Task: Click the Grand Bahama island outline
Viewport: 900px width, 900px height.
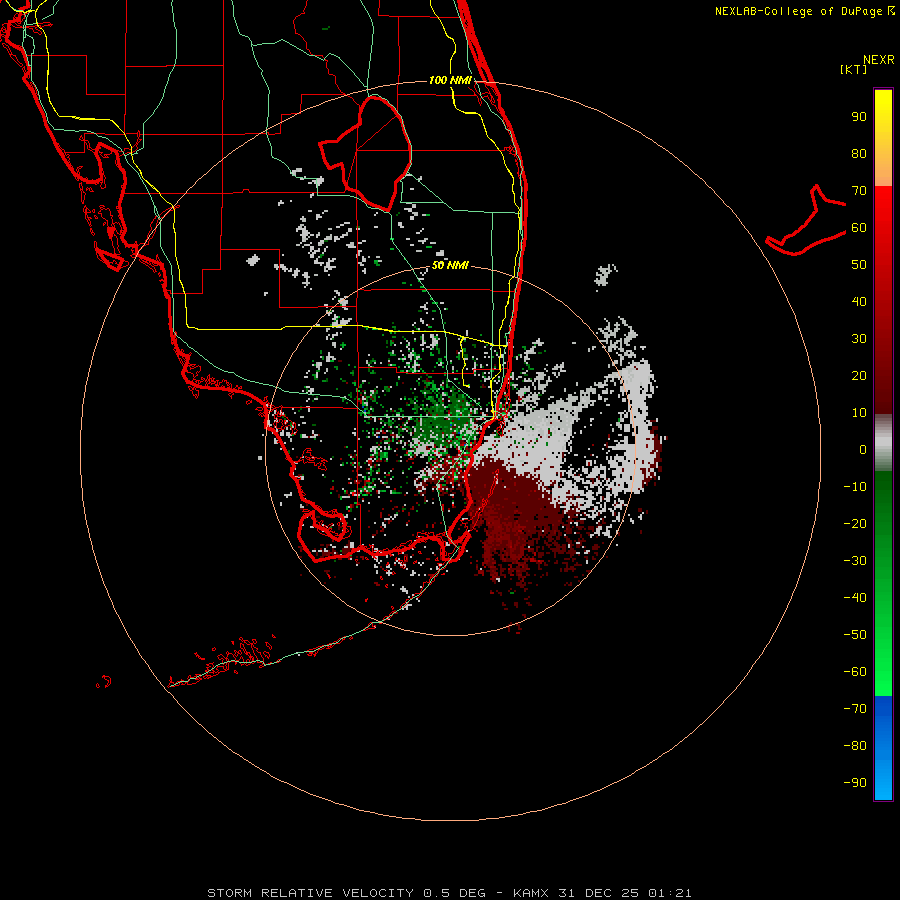Action: (806, 221)
